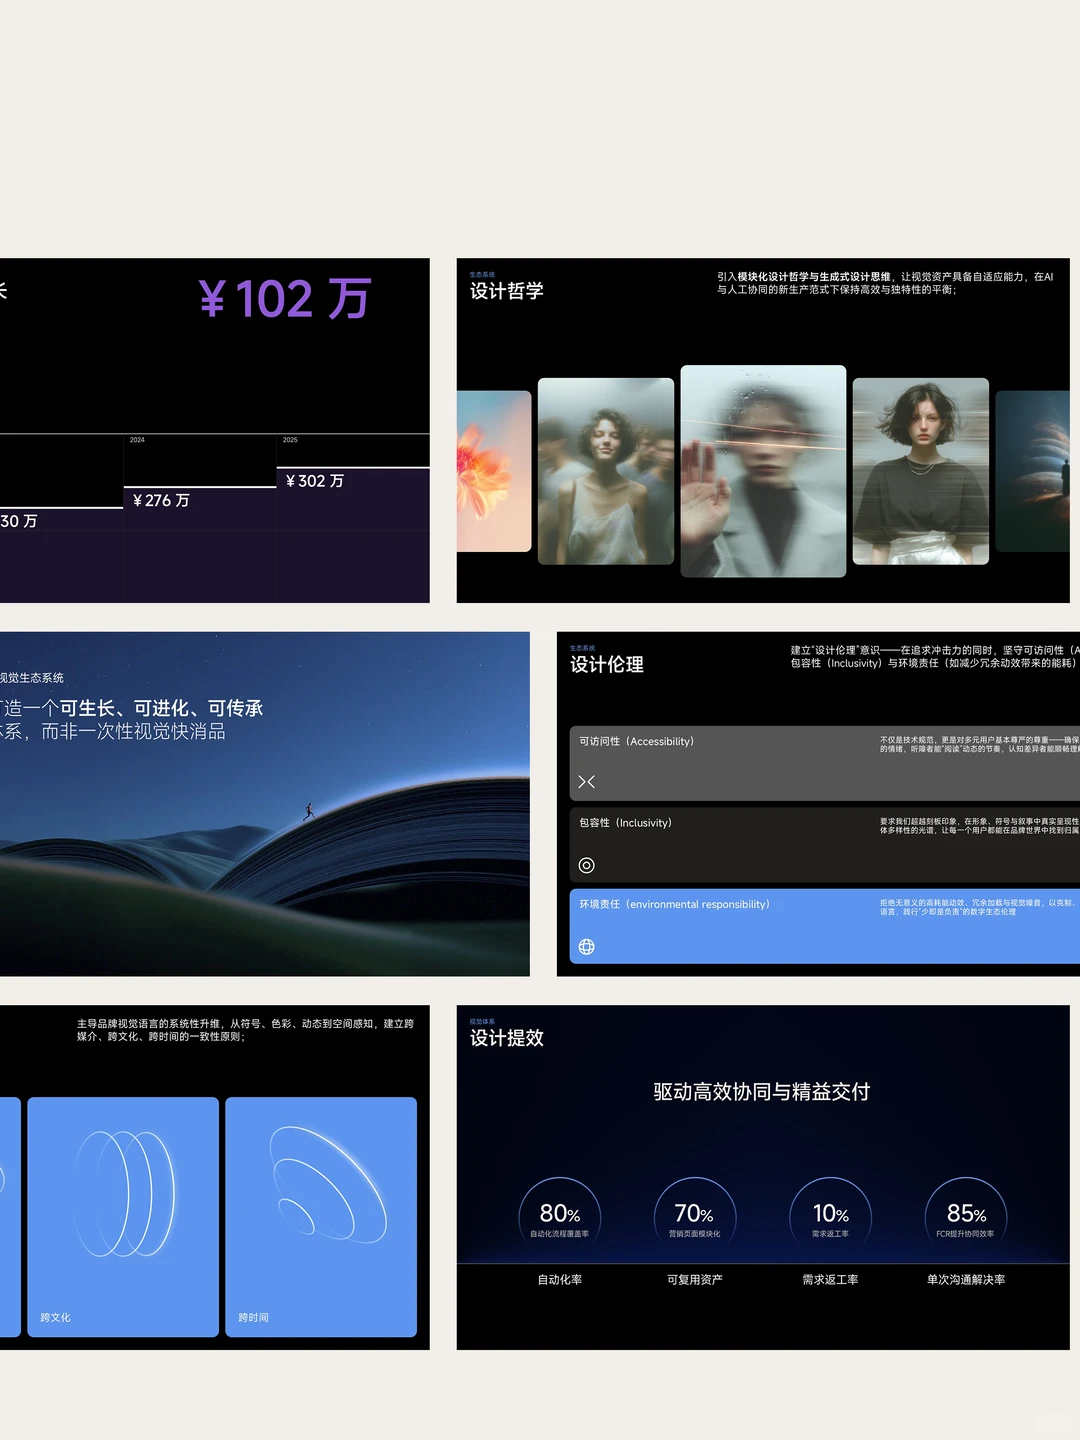Click the 单次沟通解决率 label

(x=966, y=1280)
